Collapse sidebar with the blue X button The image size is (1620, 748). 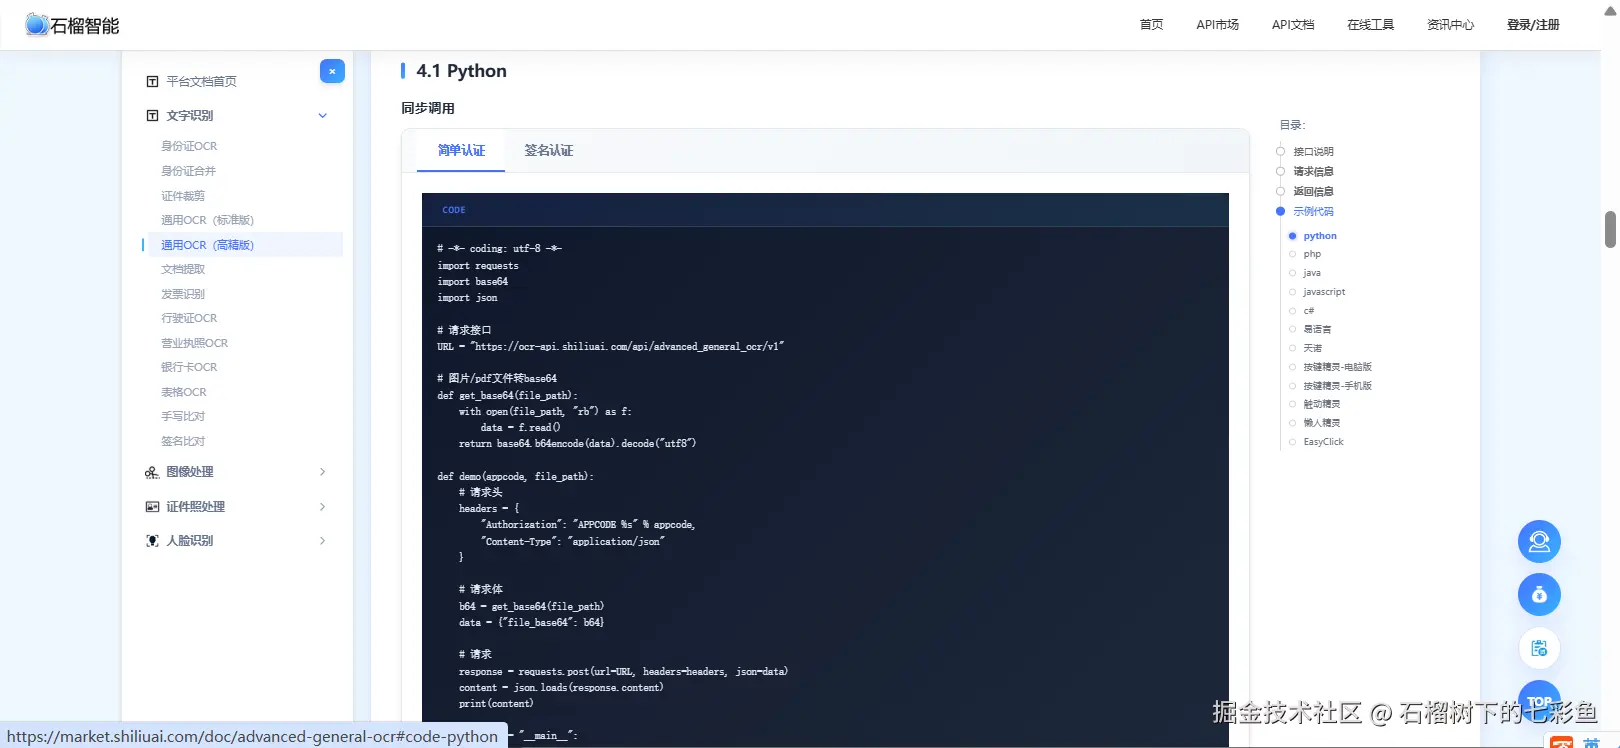332,71
